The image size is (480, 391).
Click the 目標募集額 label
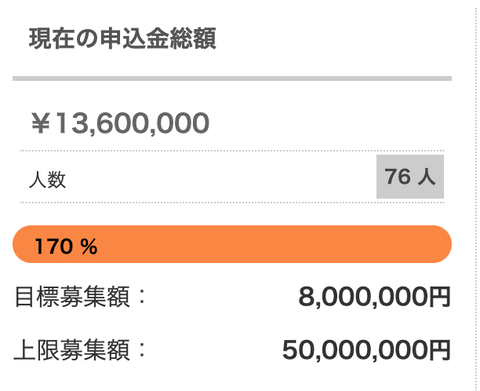click(72, 296)
